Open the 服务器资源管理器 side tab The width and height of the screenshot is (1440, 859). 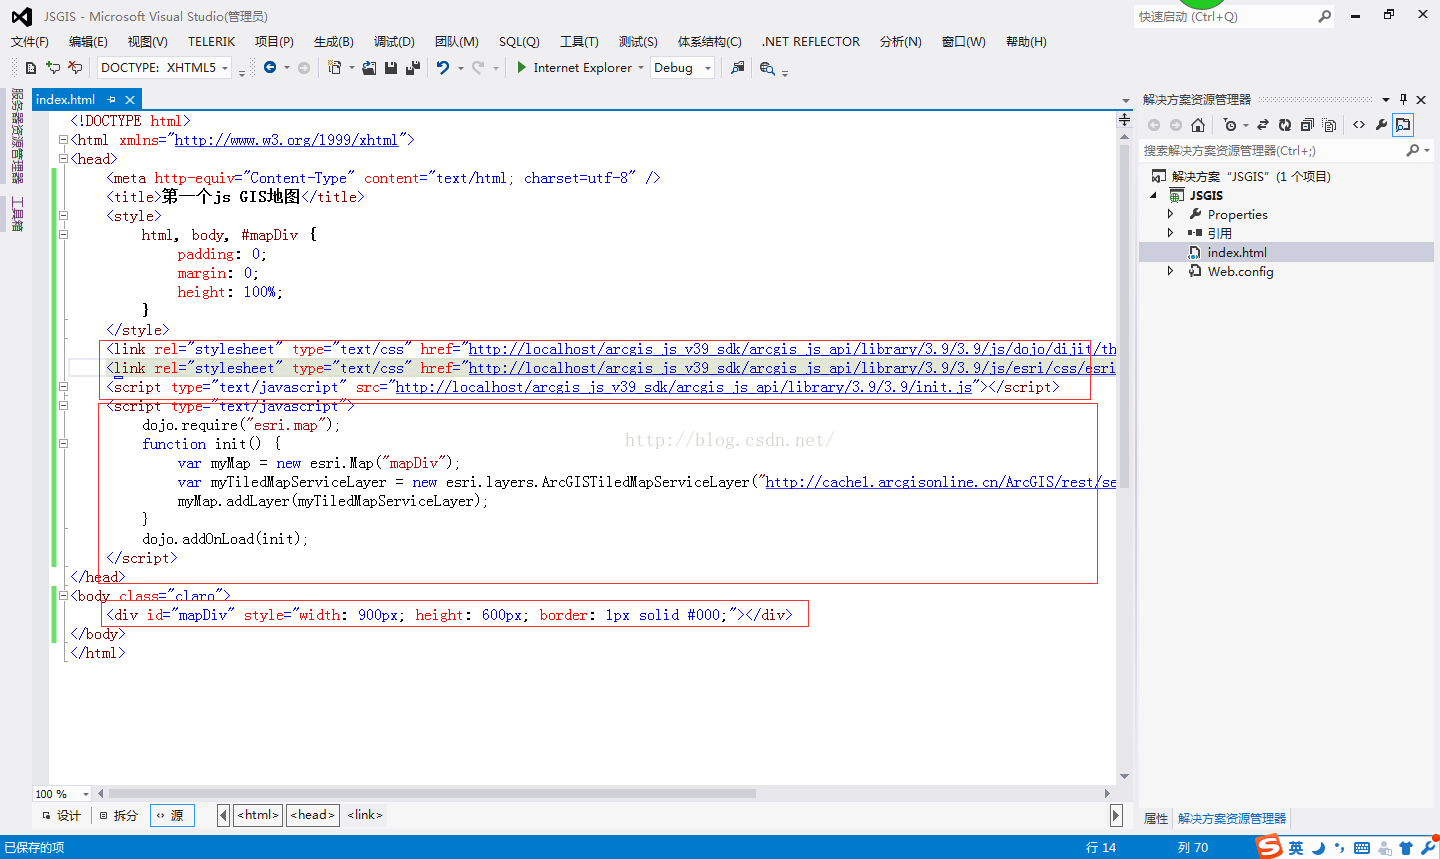point(17,136)
